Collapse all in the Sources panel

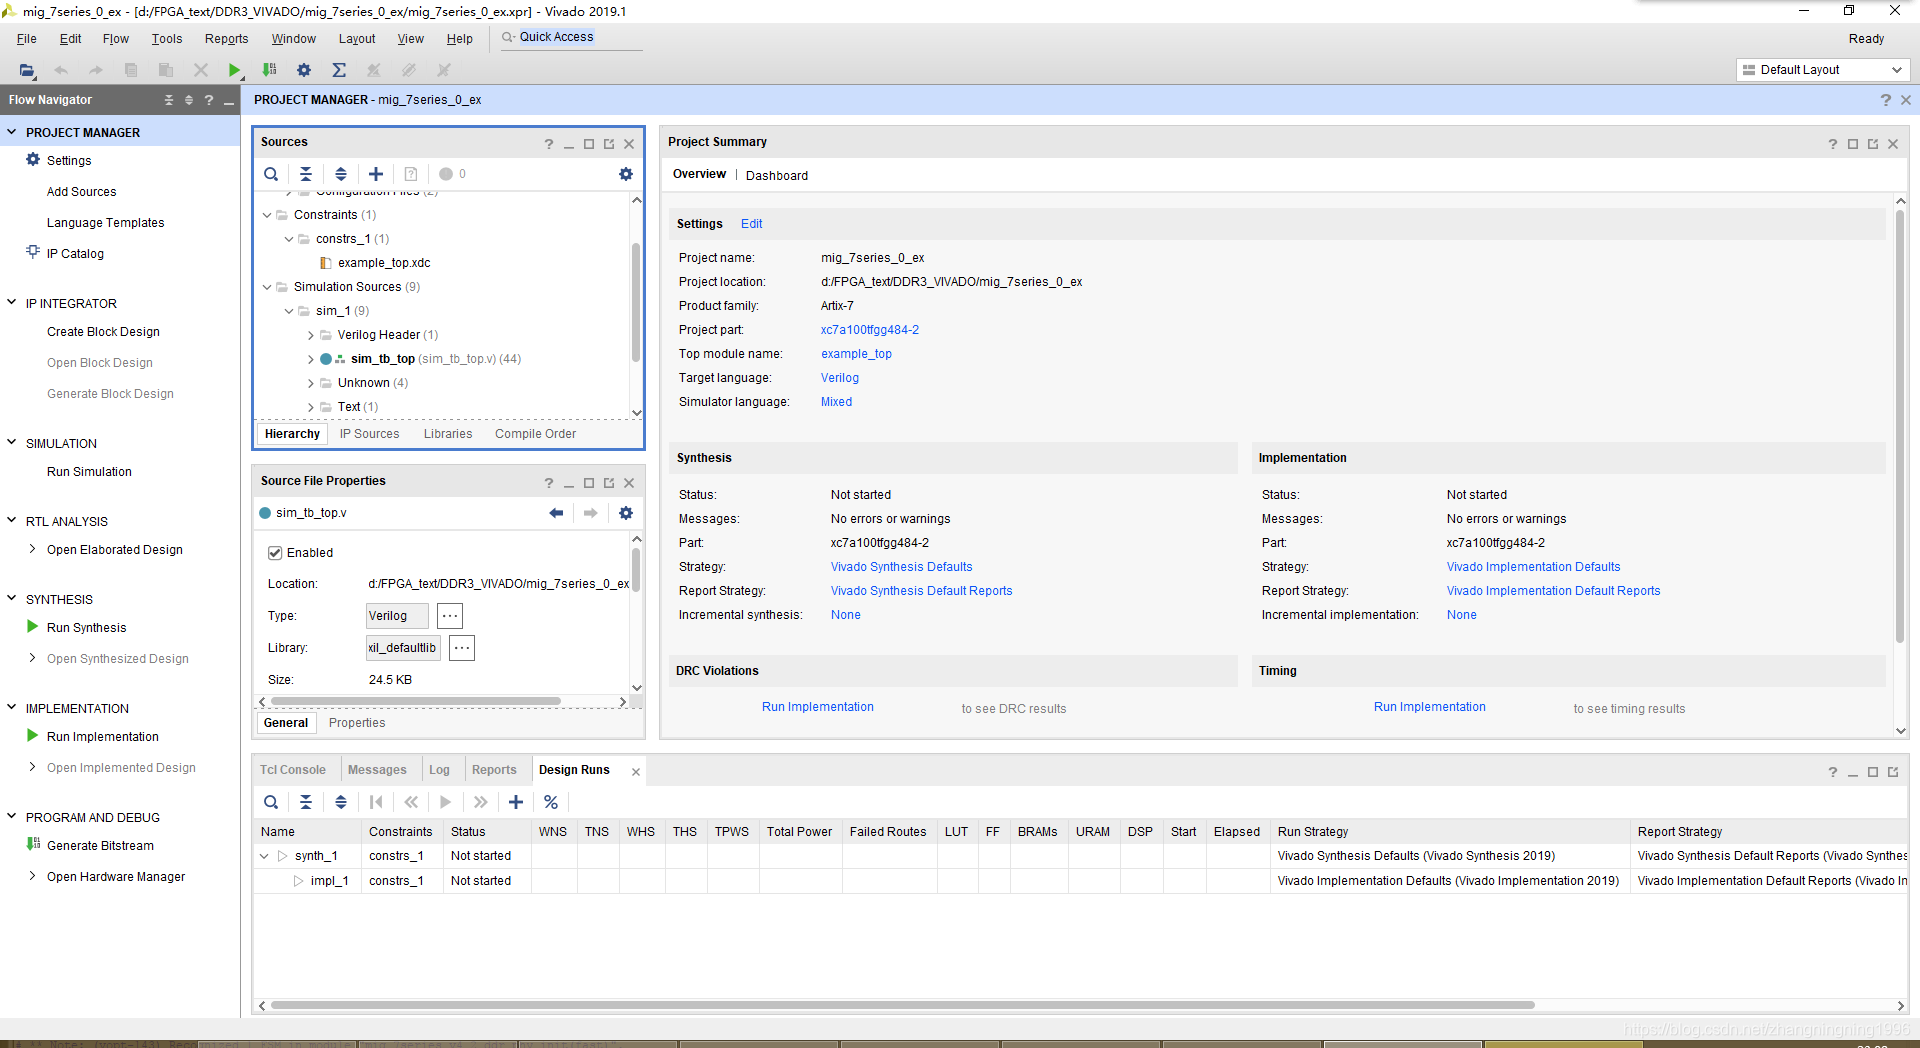tap(306, 174)
